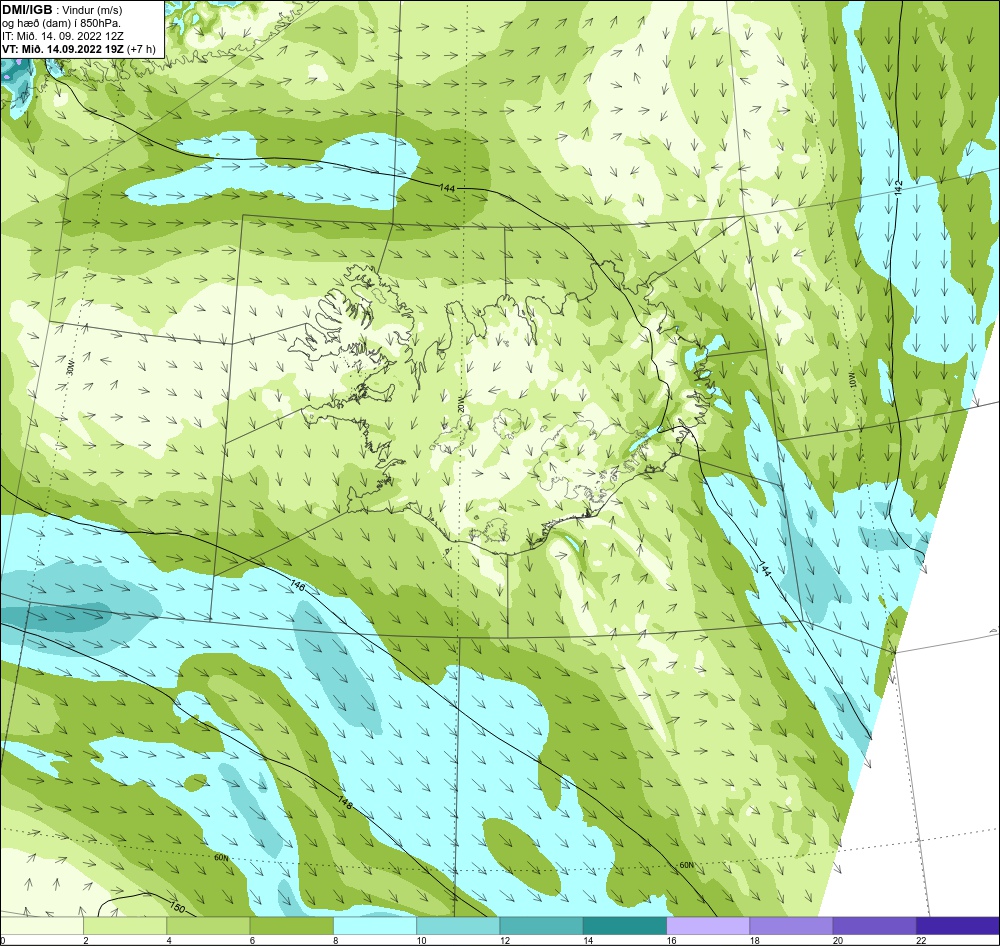1000x946 pixels.
Task: Click legend tick value 10
Action: coord(421,940)
